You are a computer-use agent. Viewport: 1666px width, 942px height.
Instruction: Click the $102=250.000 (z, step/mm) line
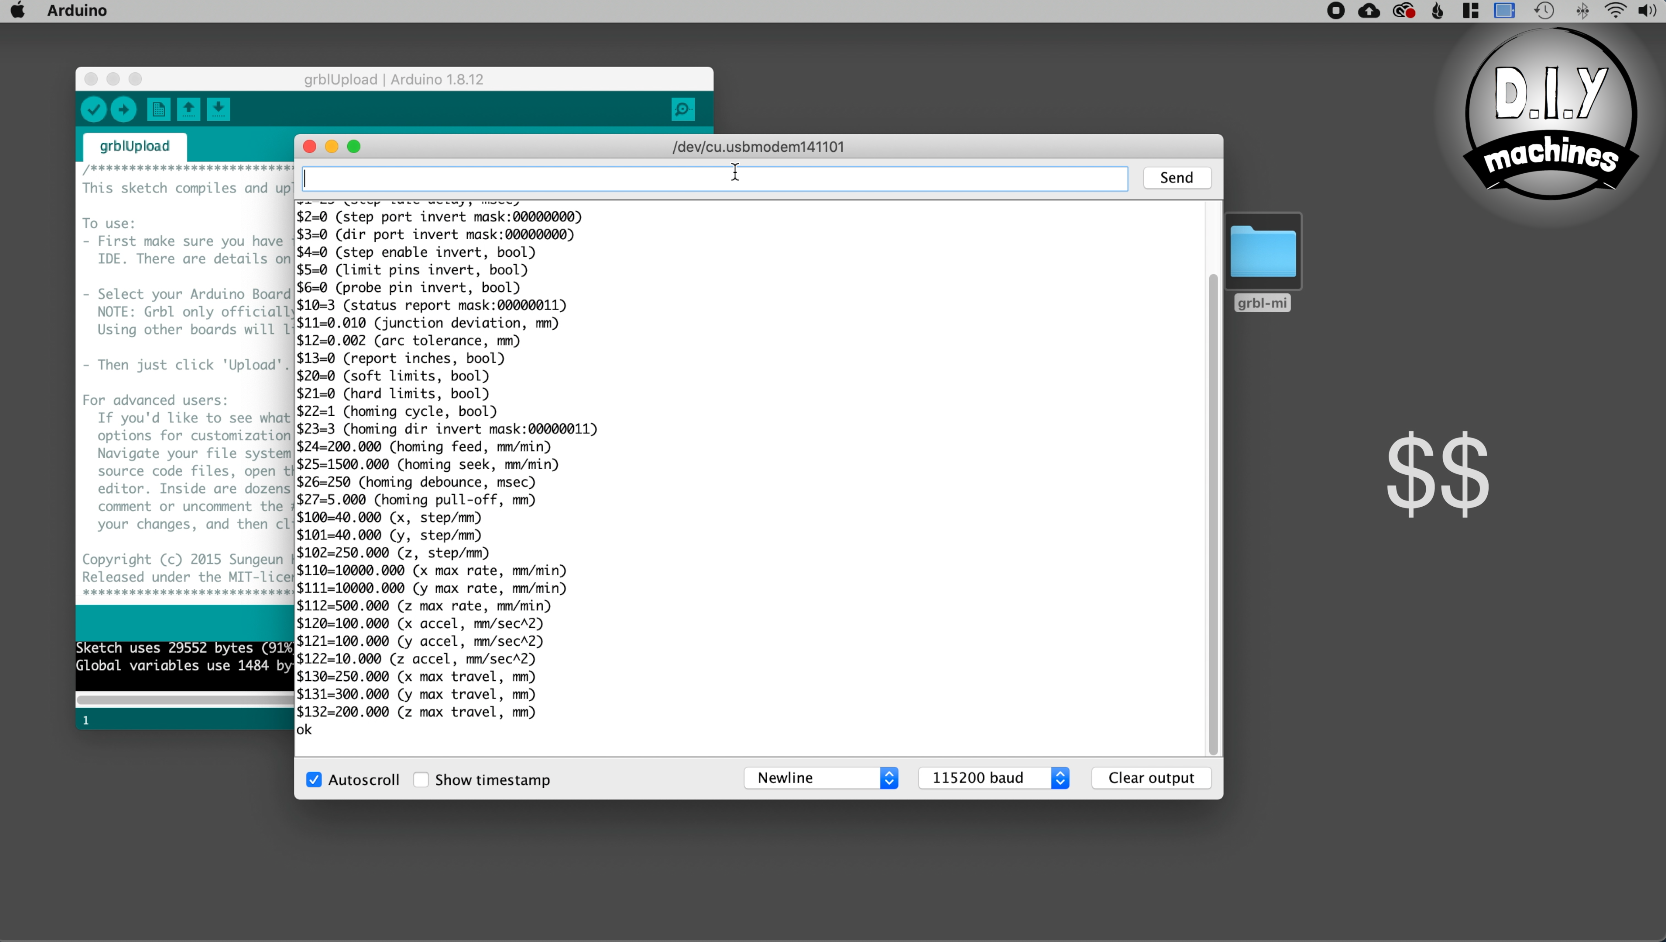coord(393,553)
